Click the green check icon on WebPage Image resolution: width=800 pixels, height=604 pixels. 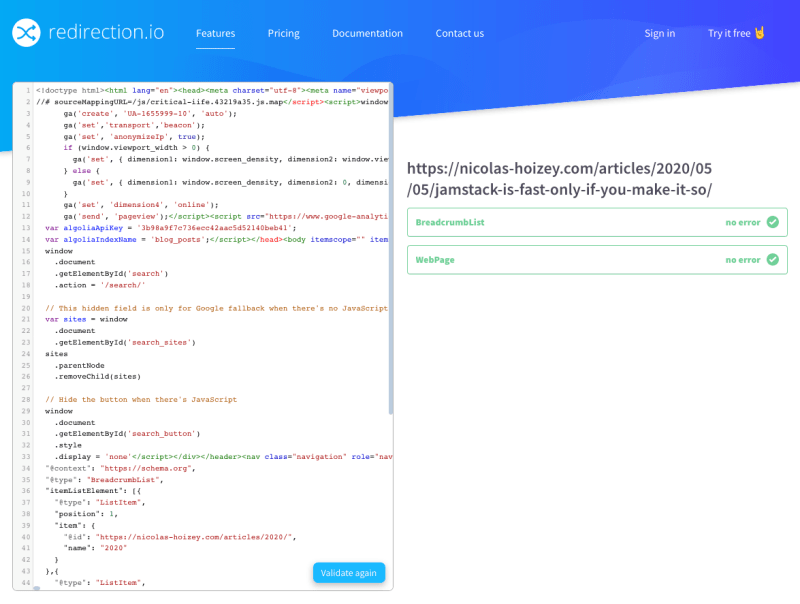point(772,260)
